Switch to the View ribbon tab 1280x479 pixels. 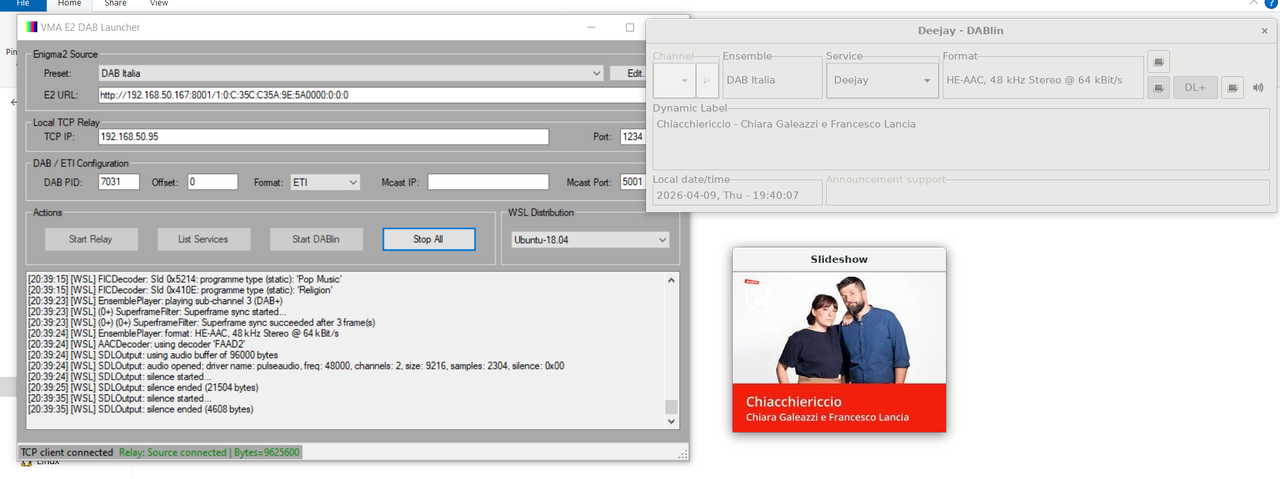(158, 4)
